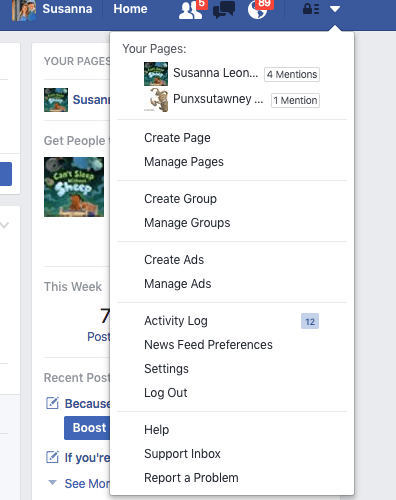This screenshot has width=396, height=500.
Task: Open the recent post starting If you're
Action: (87, 458)
